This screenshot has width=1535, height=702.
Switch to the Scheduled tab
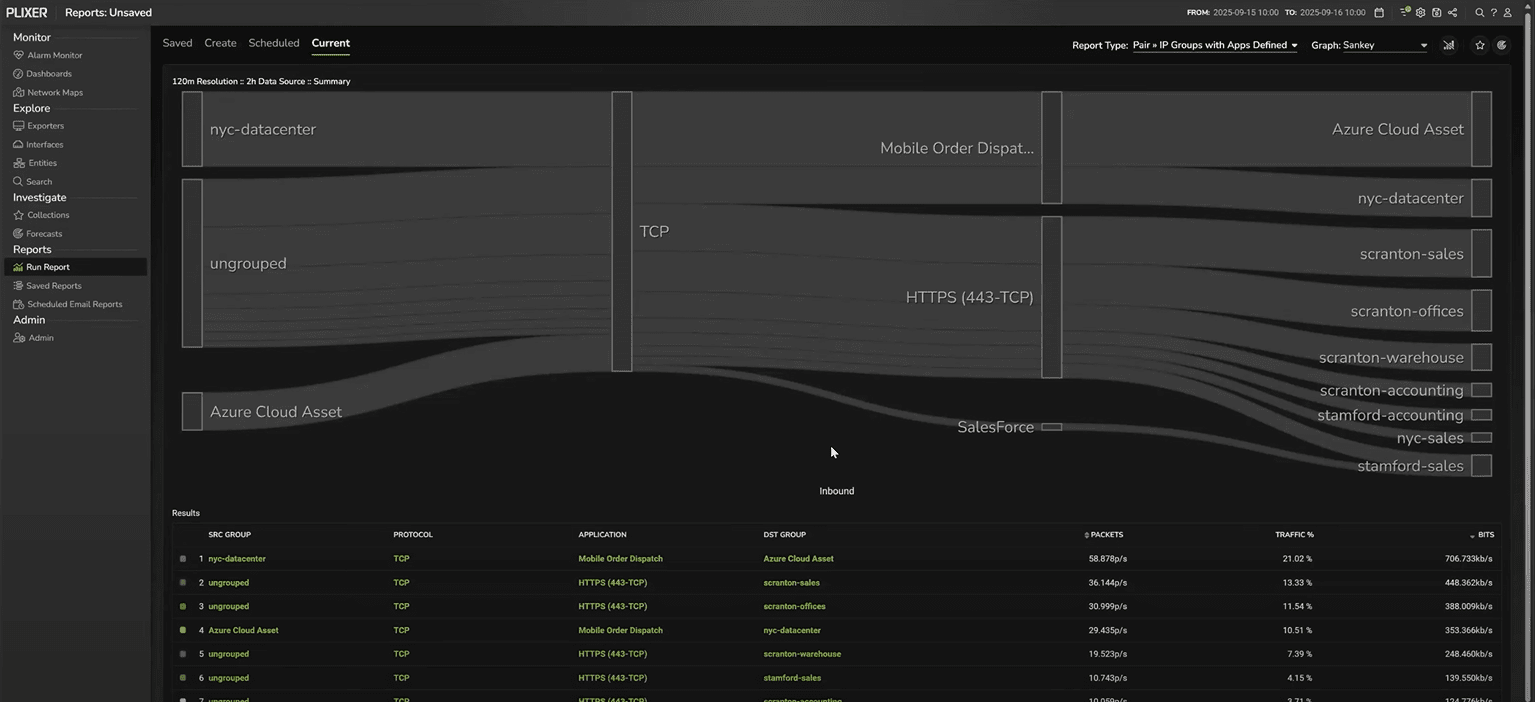[x=274, y=43]
